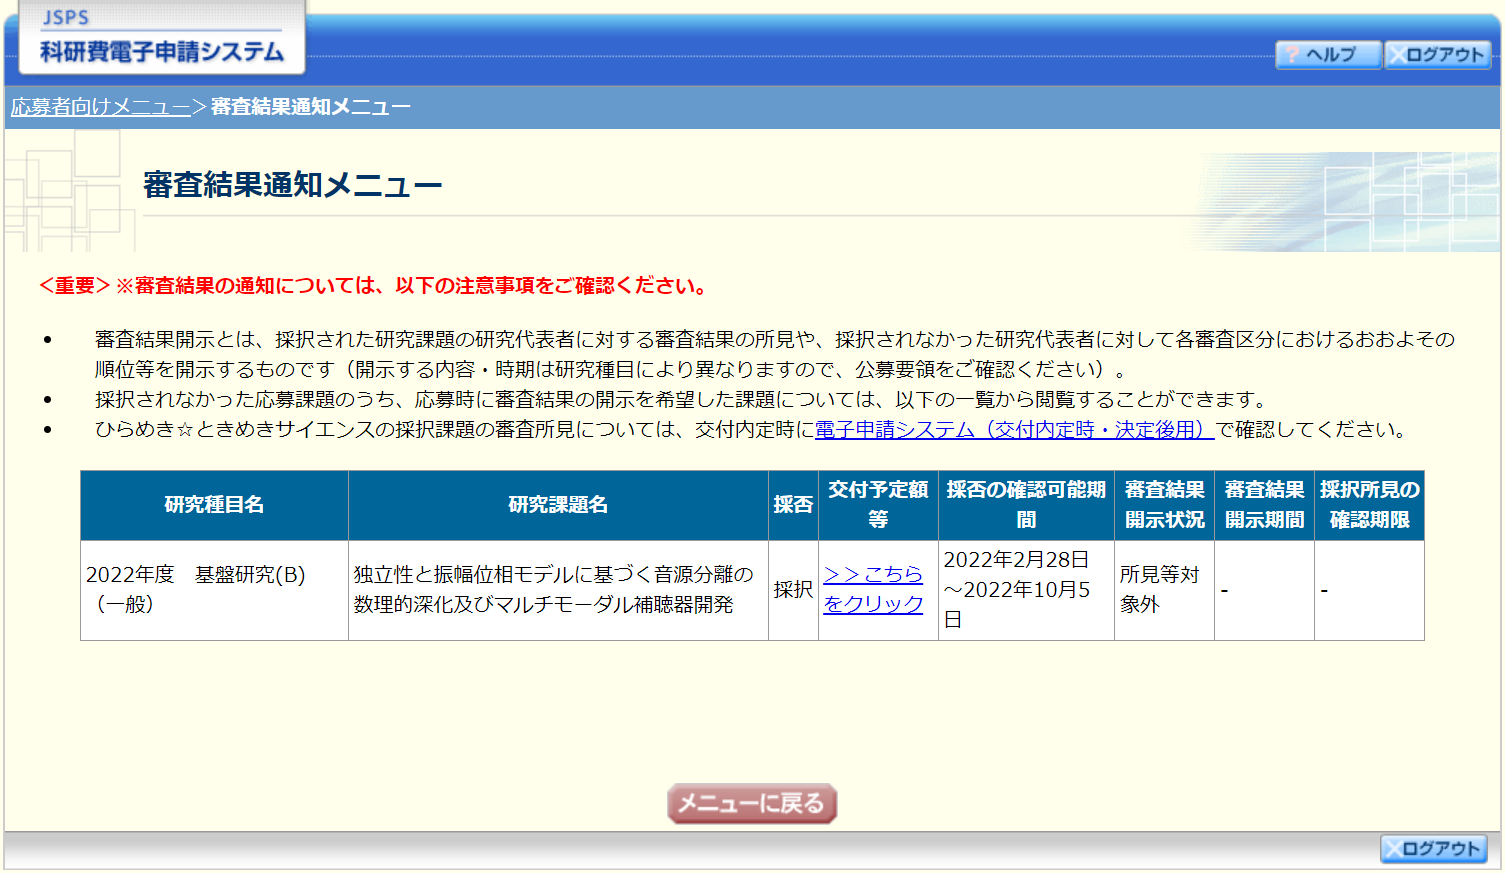Click the 採択所見の確認期限 column header
This screenshot has height=873, width=1505.
(1369, 505)
